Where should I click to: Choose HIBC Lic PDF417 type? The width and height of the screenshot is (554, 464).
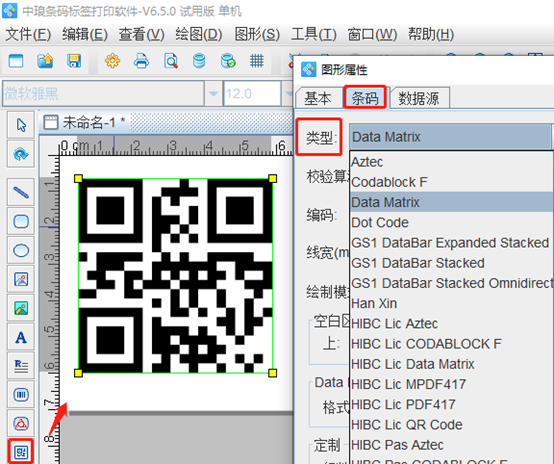[452, 404]
